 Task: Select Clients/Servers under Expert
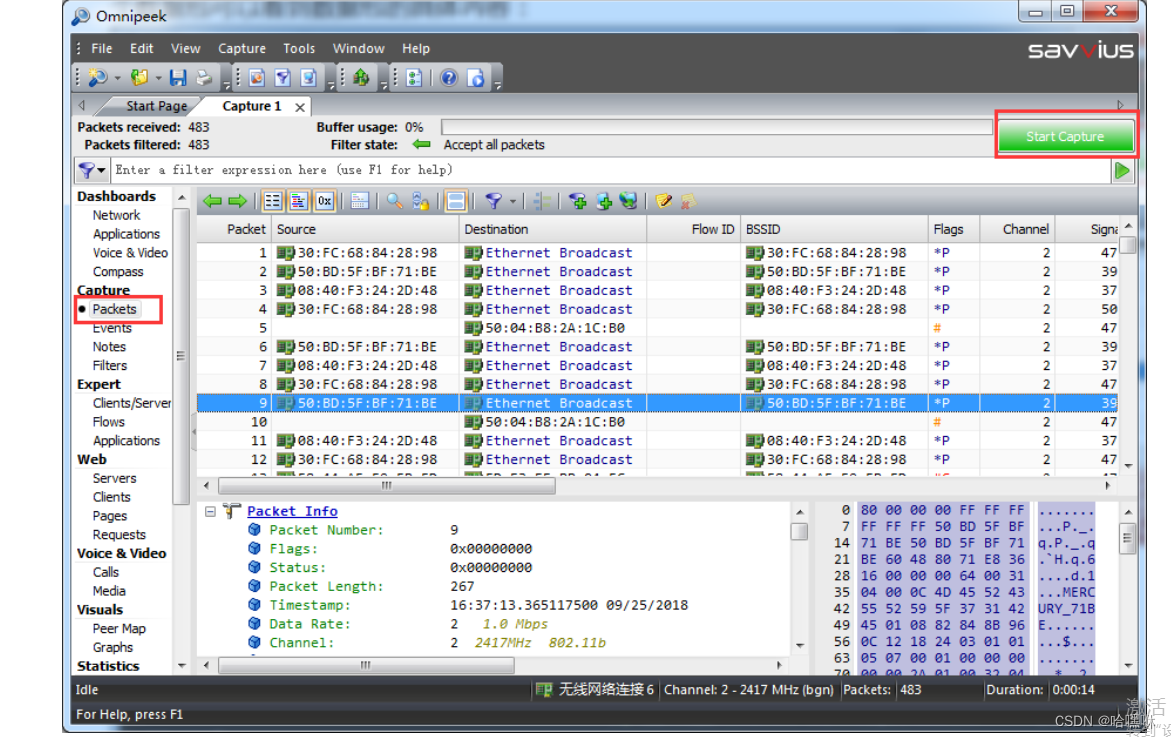pos(131,403)
